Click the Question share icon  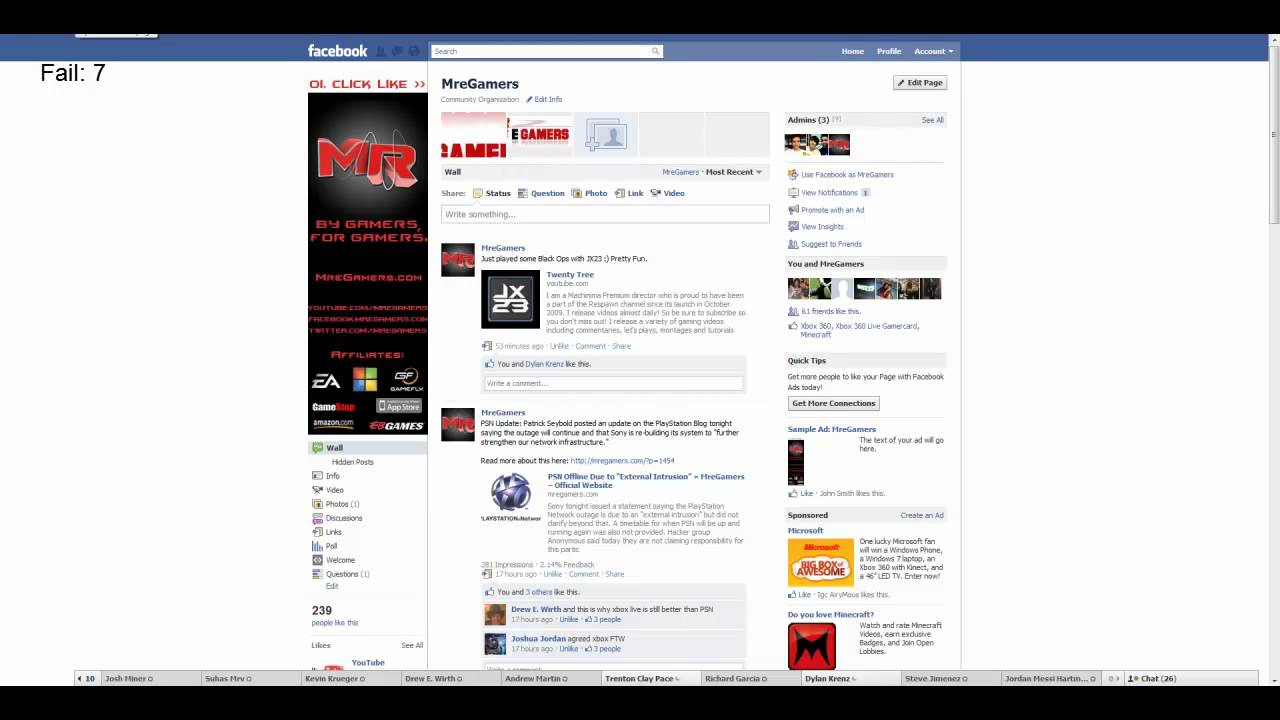point(523,193)
